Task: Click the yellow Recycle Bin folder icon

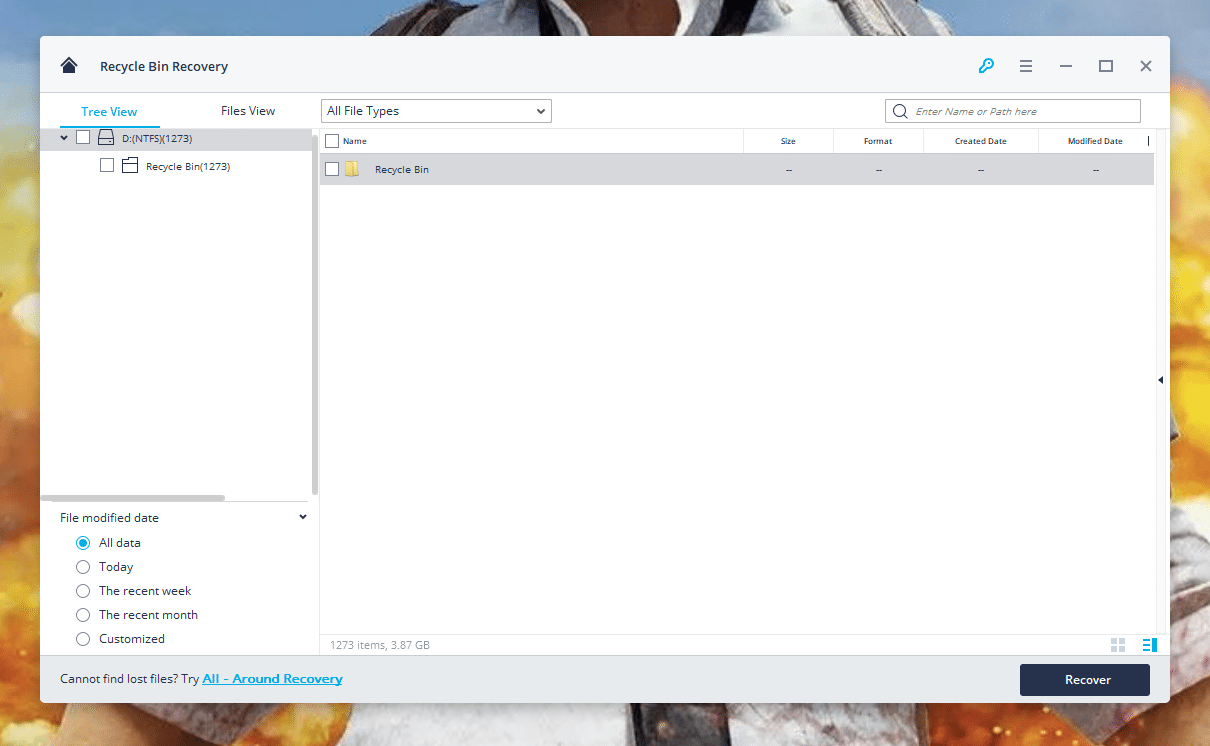Action: (352, 169)
